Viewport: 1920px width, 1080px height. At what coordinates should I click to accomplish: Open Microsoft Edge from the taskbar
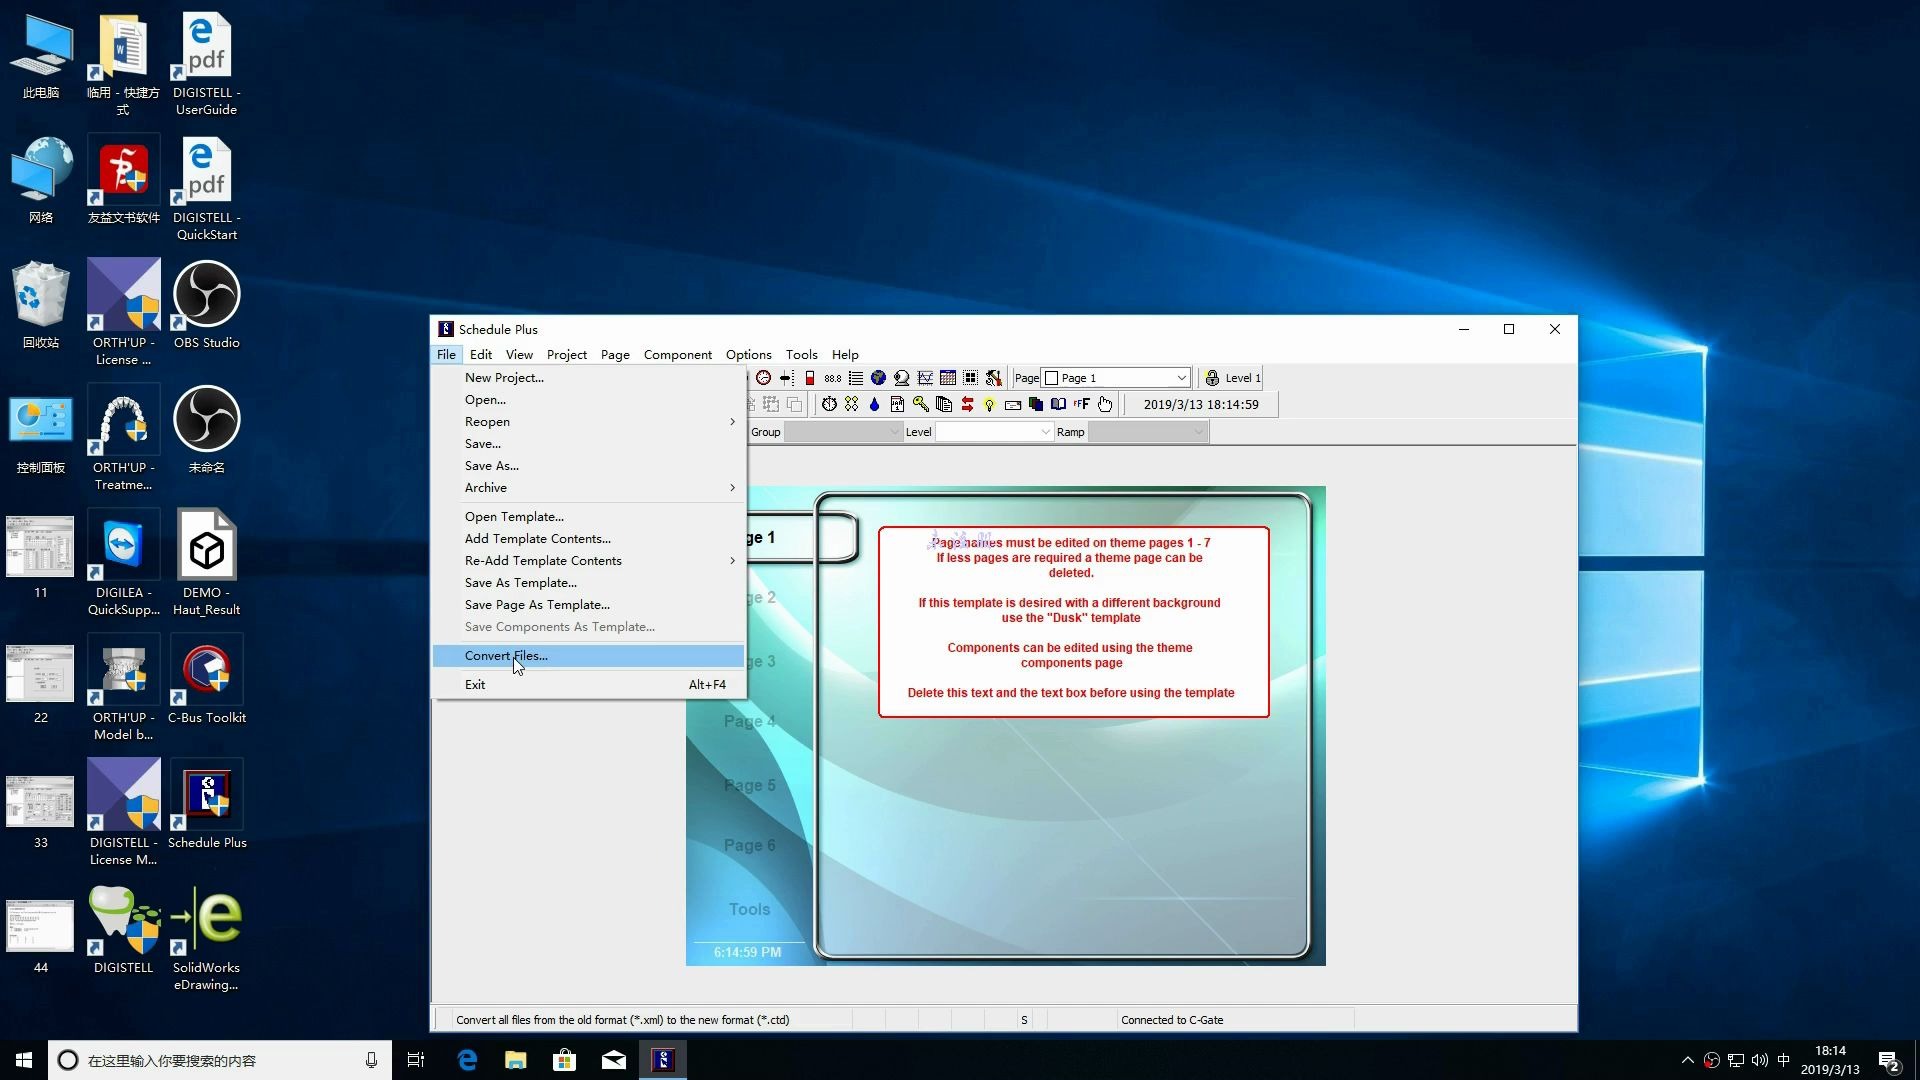(467, 1060)
